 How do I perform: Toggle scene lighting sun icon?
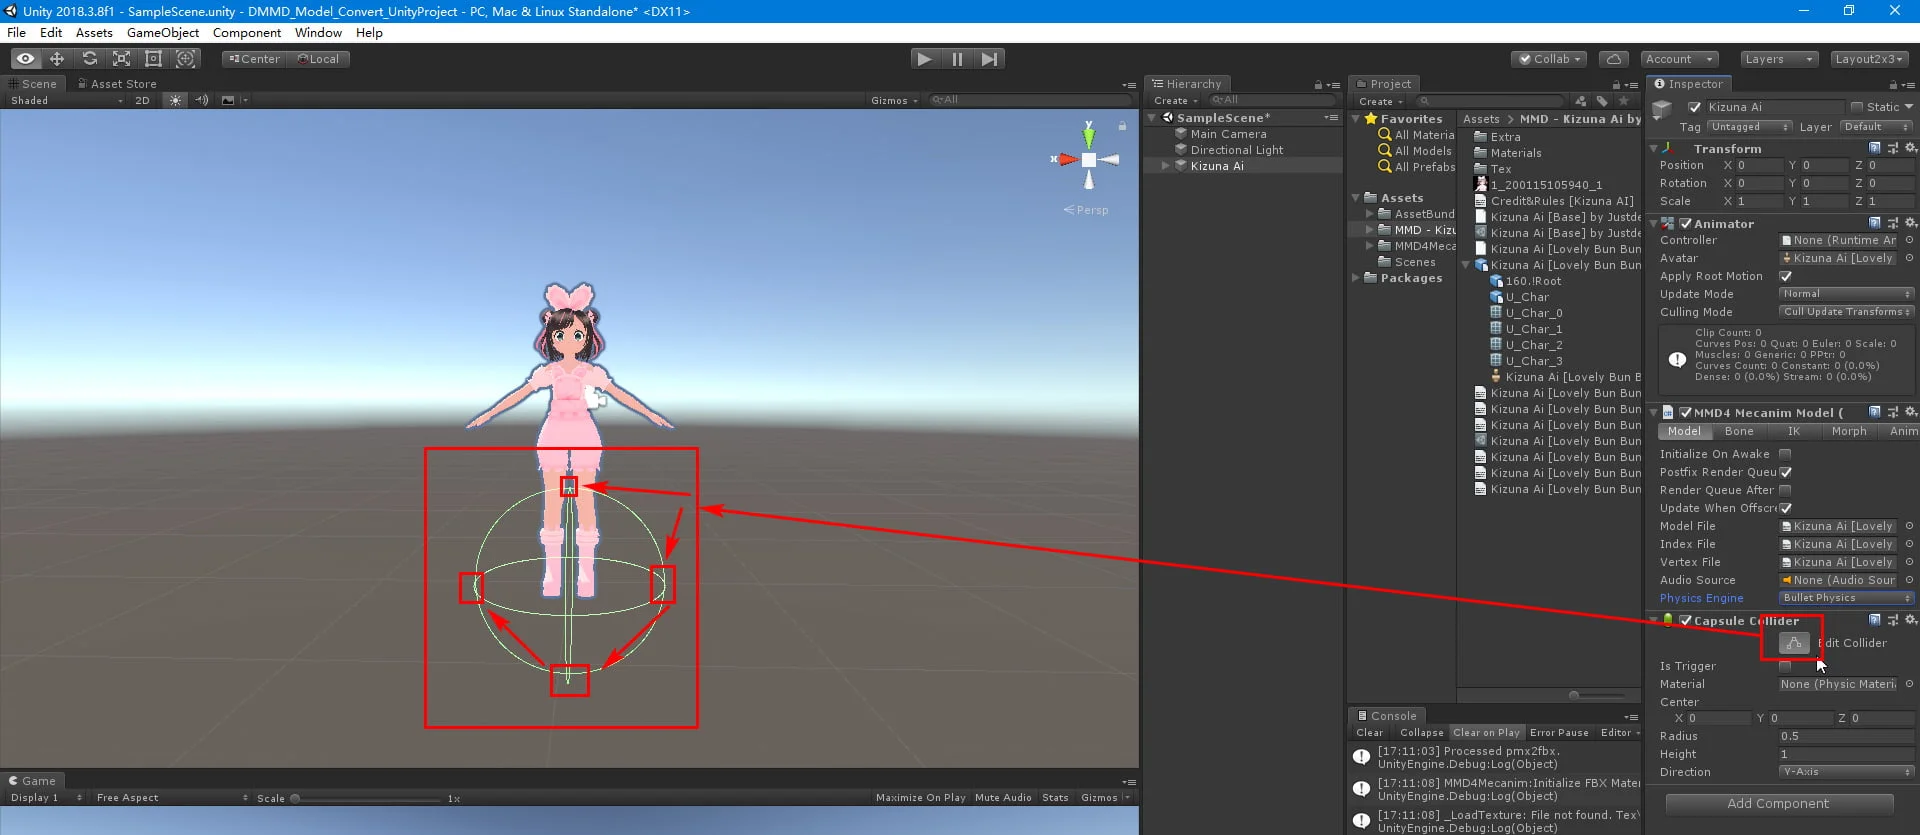click(176, 100)
